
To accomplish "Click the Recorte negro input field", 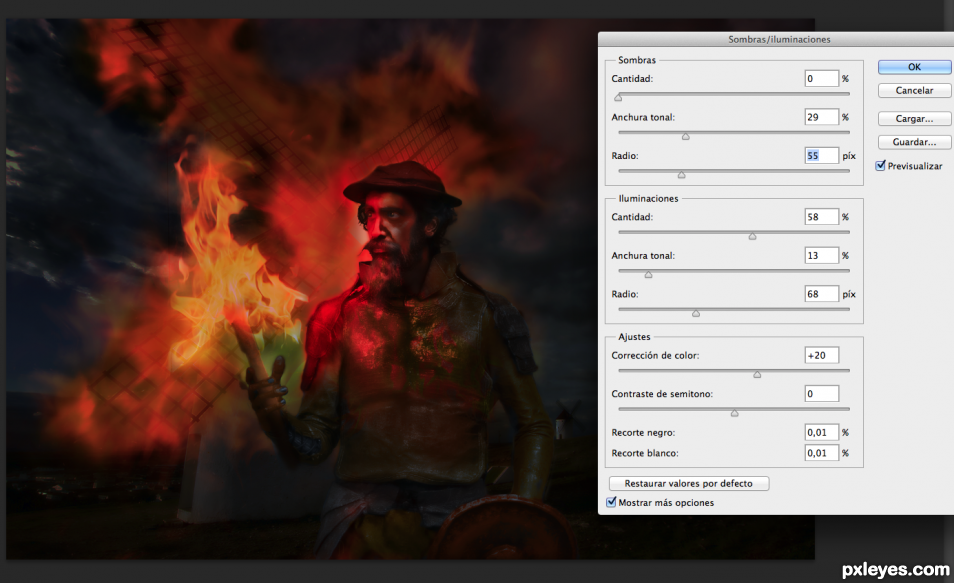I will [x=821, y=433].
